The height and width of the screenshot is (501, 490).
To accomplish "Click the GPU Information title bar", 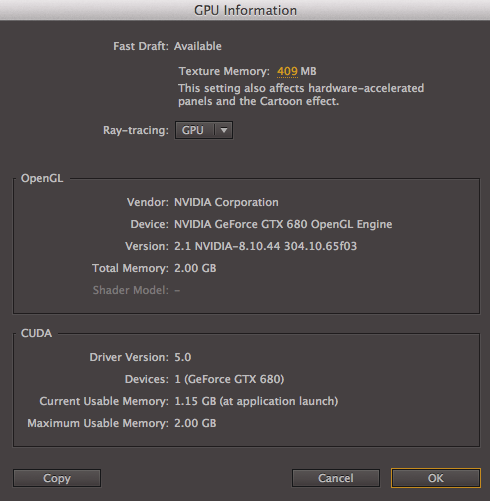I will pos(245,10).
